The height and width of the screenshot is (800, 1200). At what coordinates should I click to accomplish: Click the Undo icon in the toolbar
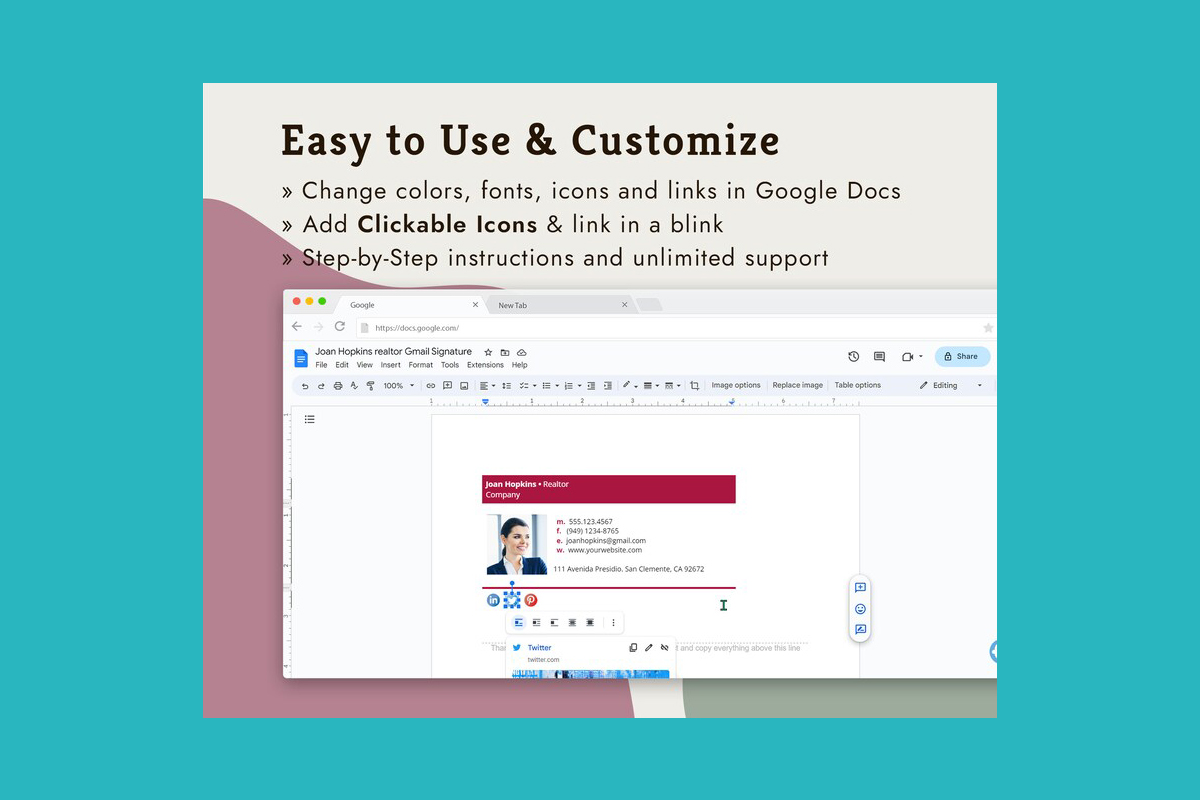point(305,385)
